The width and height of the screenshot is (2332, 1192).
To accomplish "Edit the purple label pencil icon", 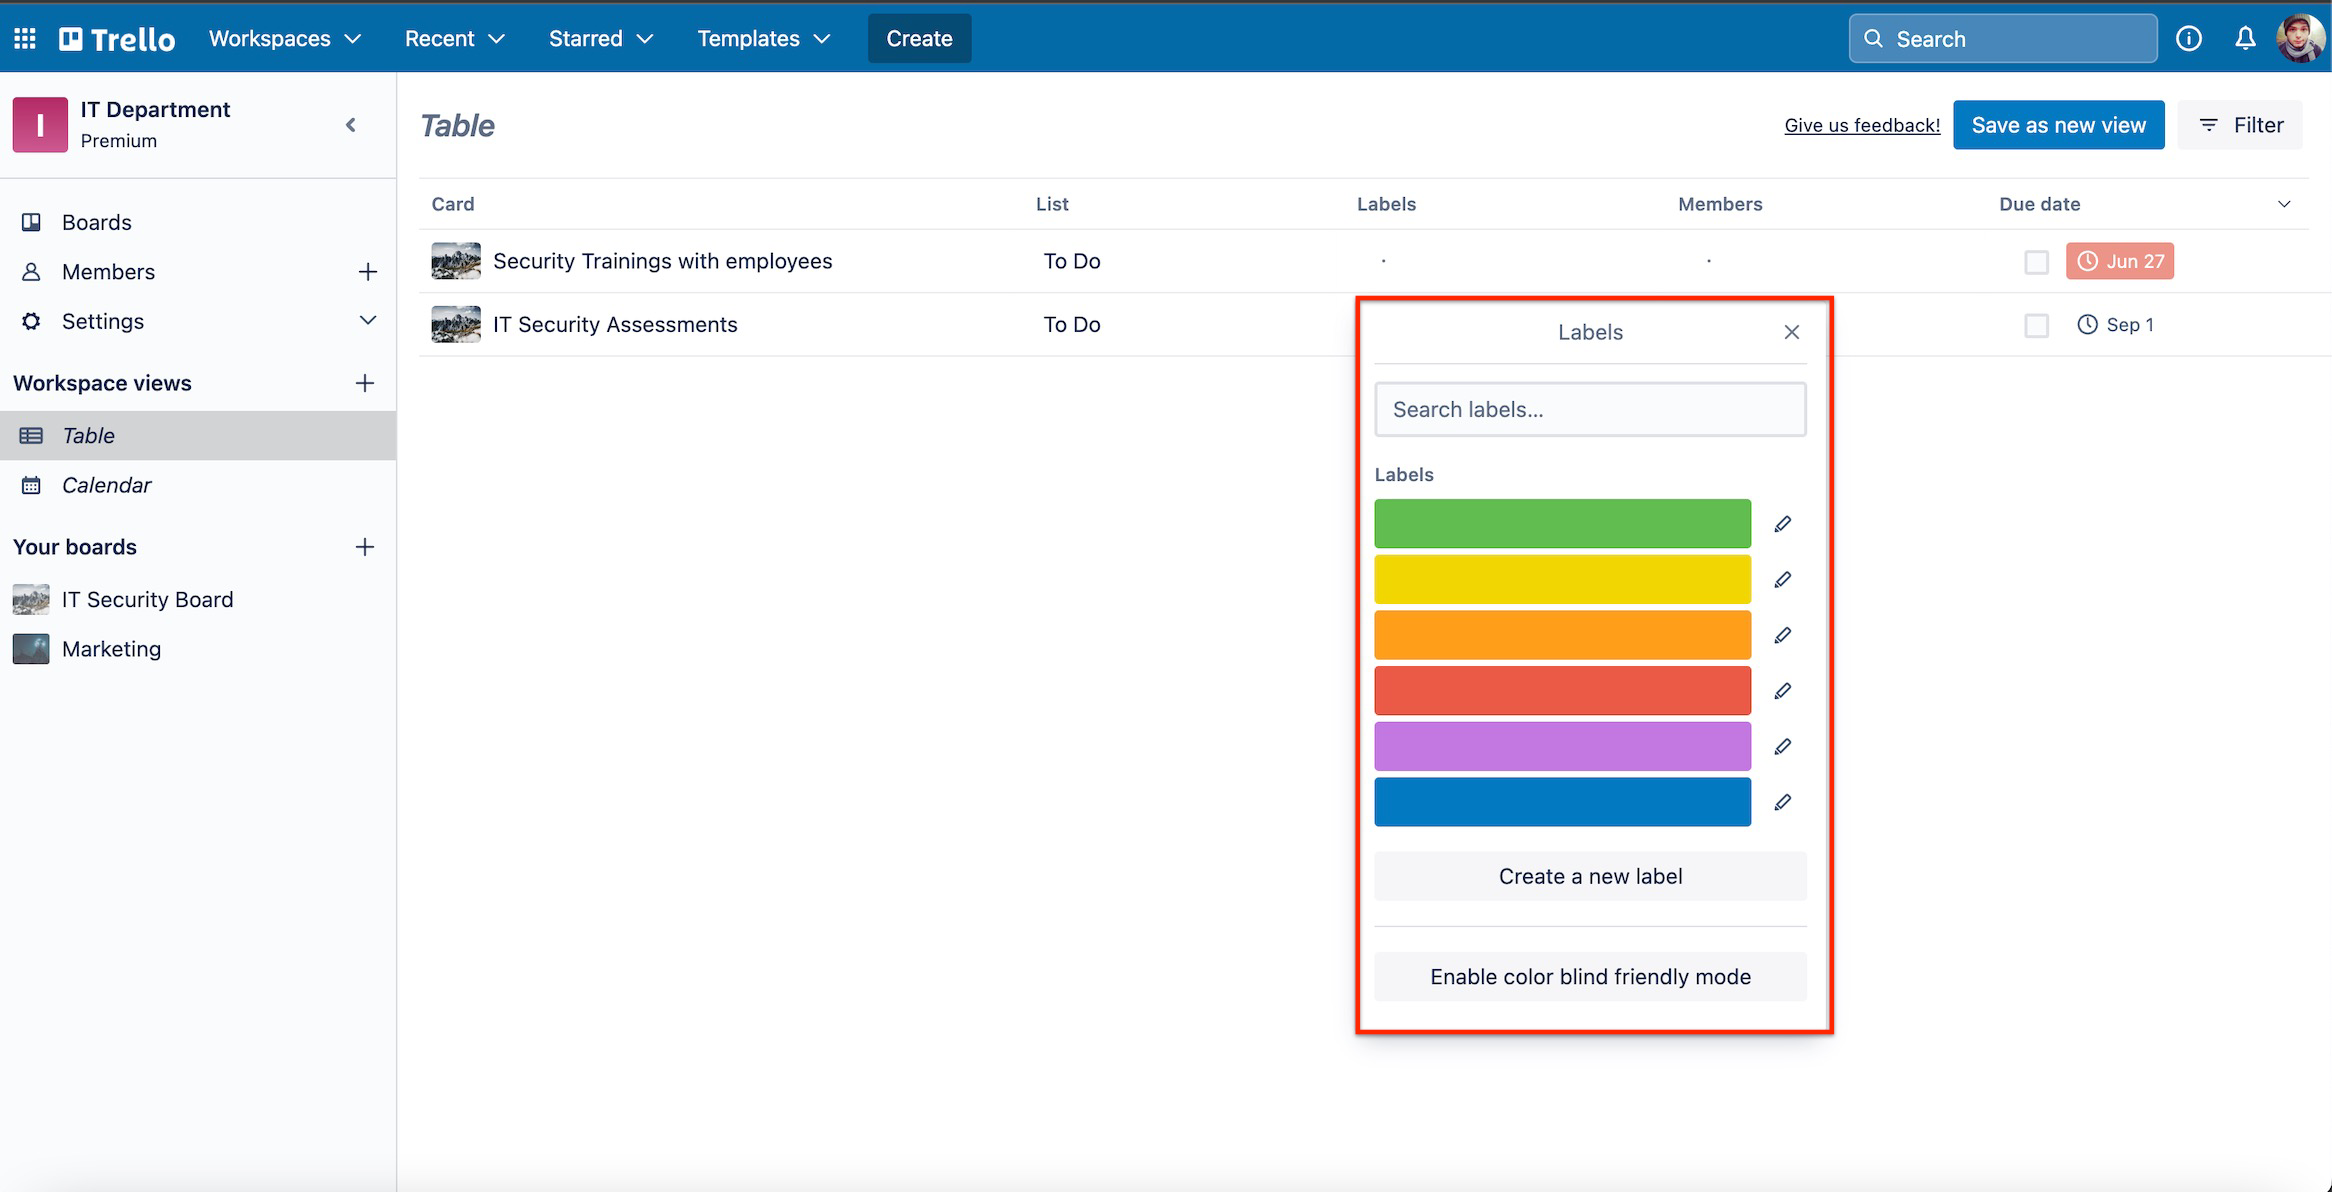I will (1782, 747).
